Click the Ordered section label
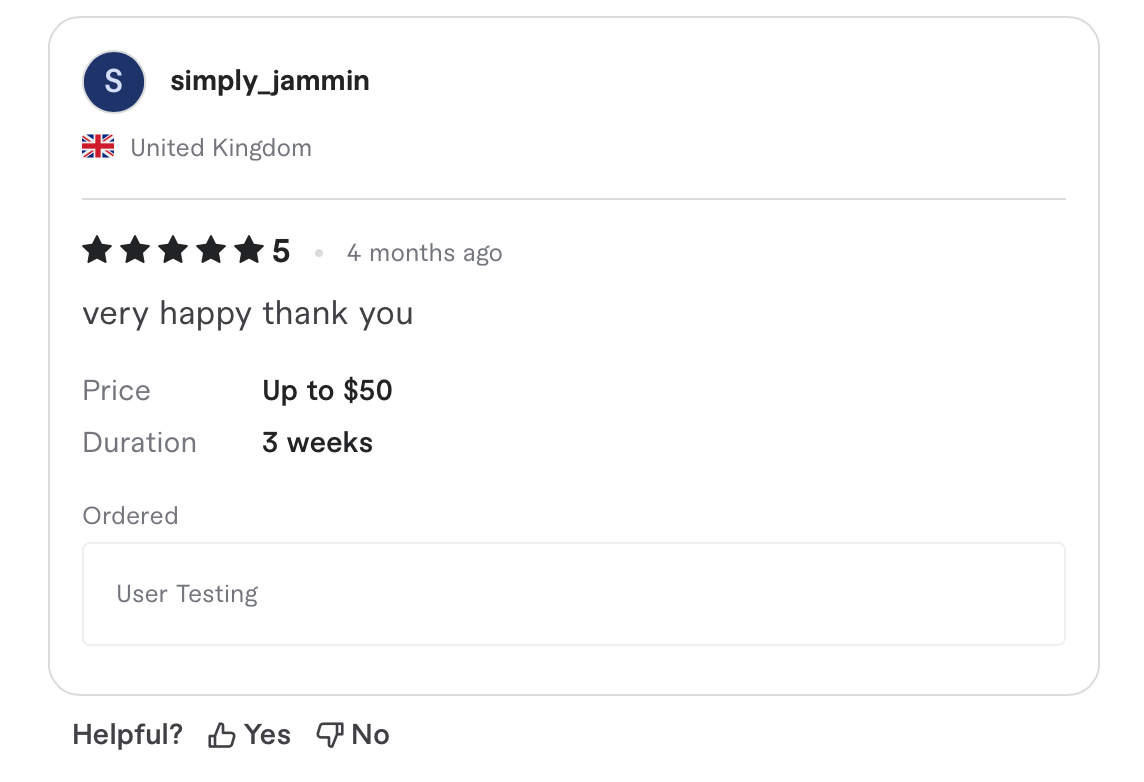Screen dimensions: 1144x782 click(x=130, y=515)
